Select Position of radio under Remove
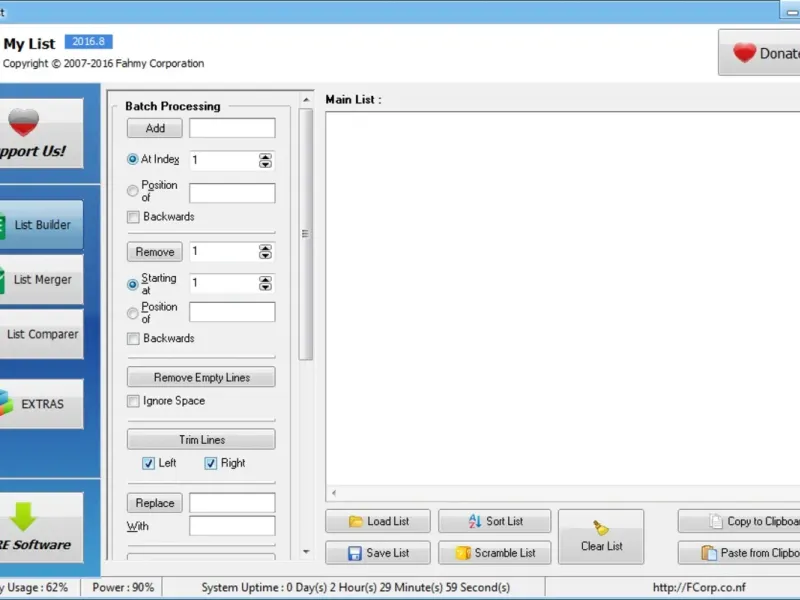This screenshot has height=600, width=800. (132, 313)
